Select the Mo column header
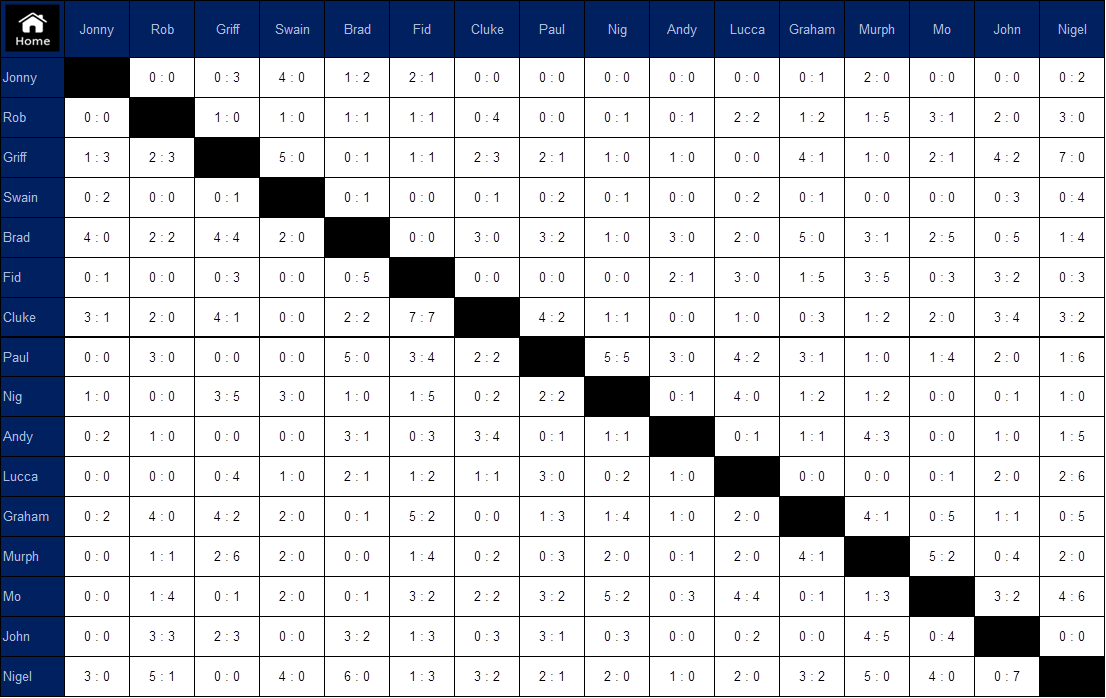This screenshot has width=1106, height=698. point(942,29)
